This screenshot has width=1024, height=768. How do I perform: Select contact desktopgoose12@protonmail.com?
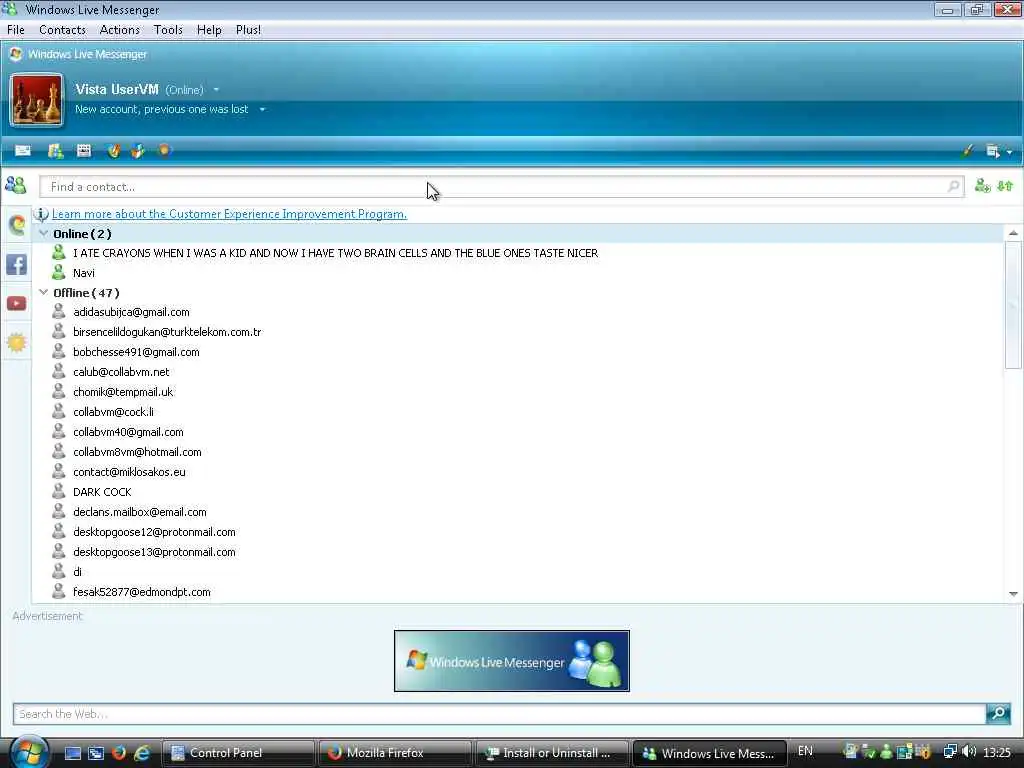click(154, 532)
